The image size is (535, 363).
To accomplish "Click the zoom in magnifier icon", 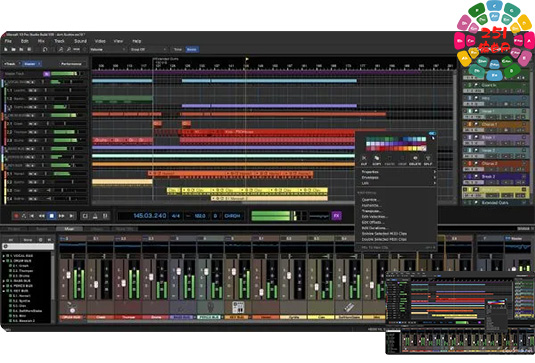I will point(61,49).
